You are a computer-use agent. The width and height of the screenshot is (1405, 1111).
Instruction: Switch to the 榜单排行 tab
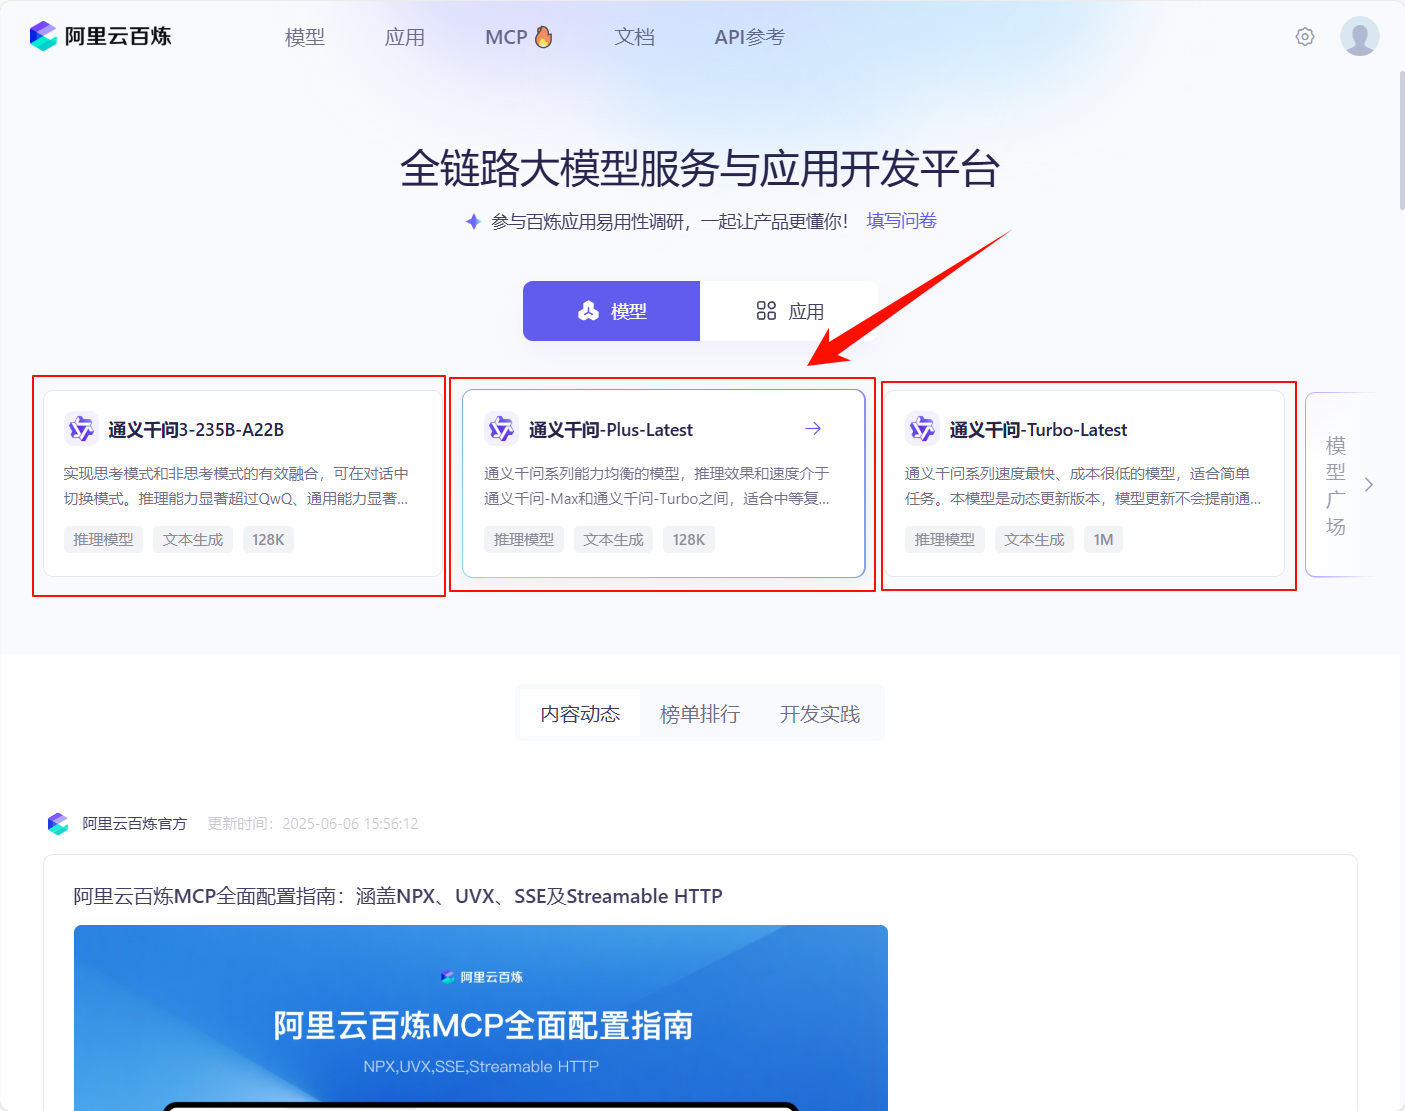coord(700,714)
